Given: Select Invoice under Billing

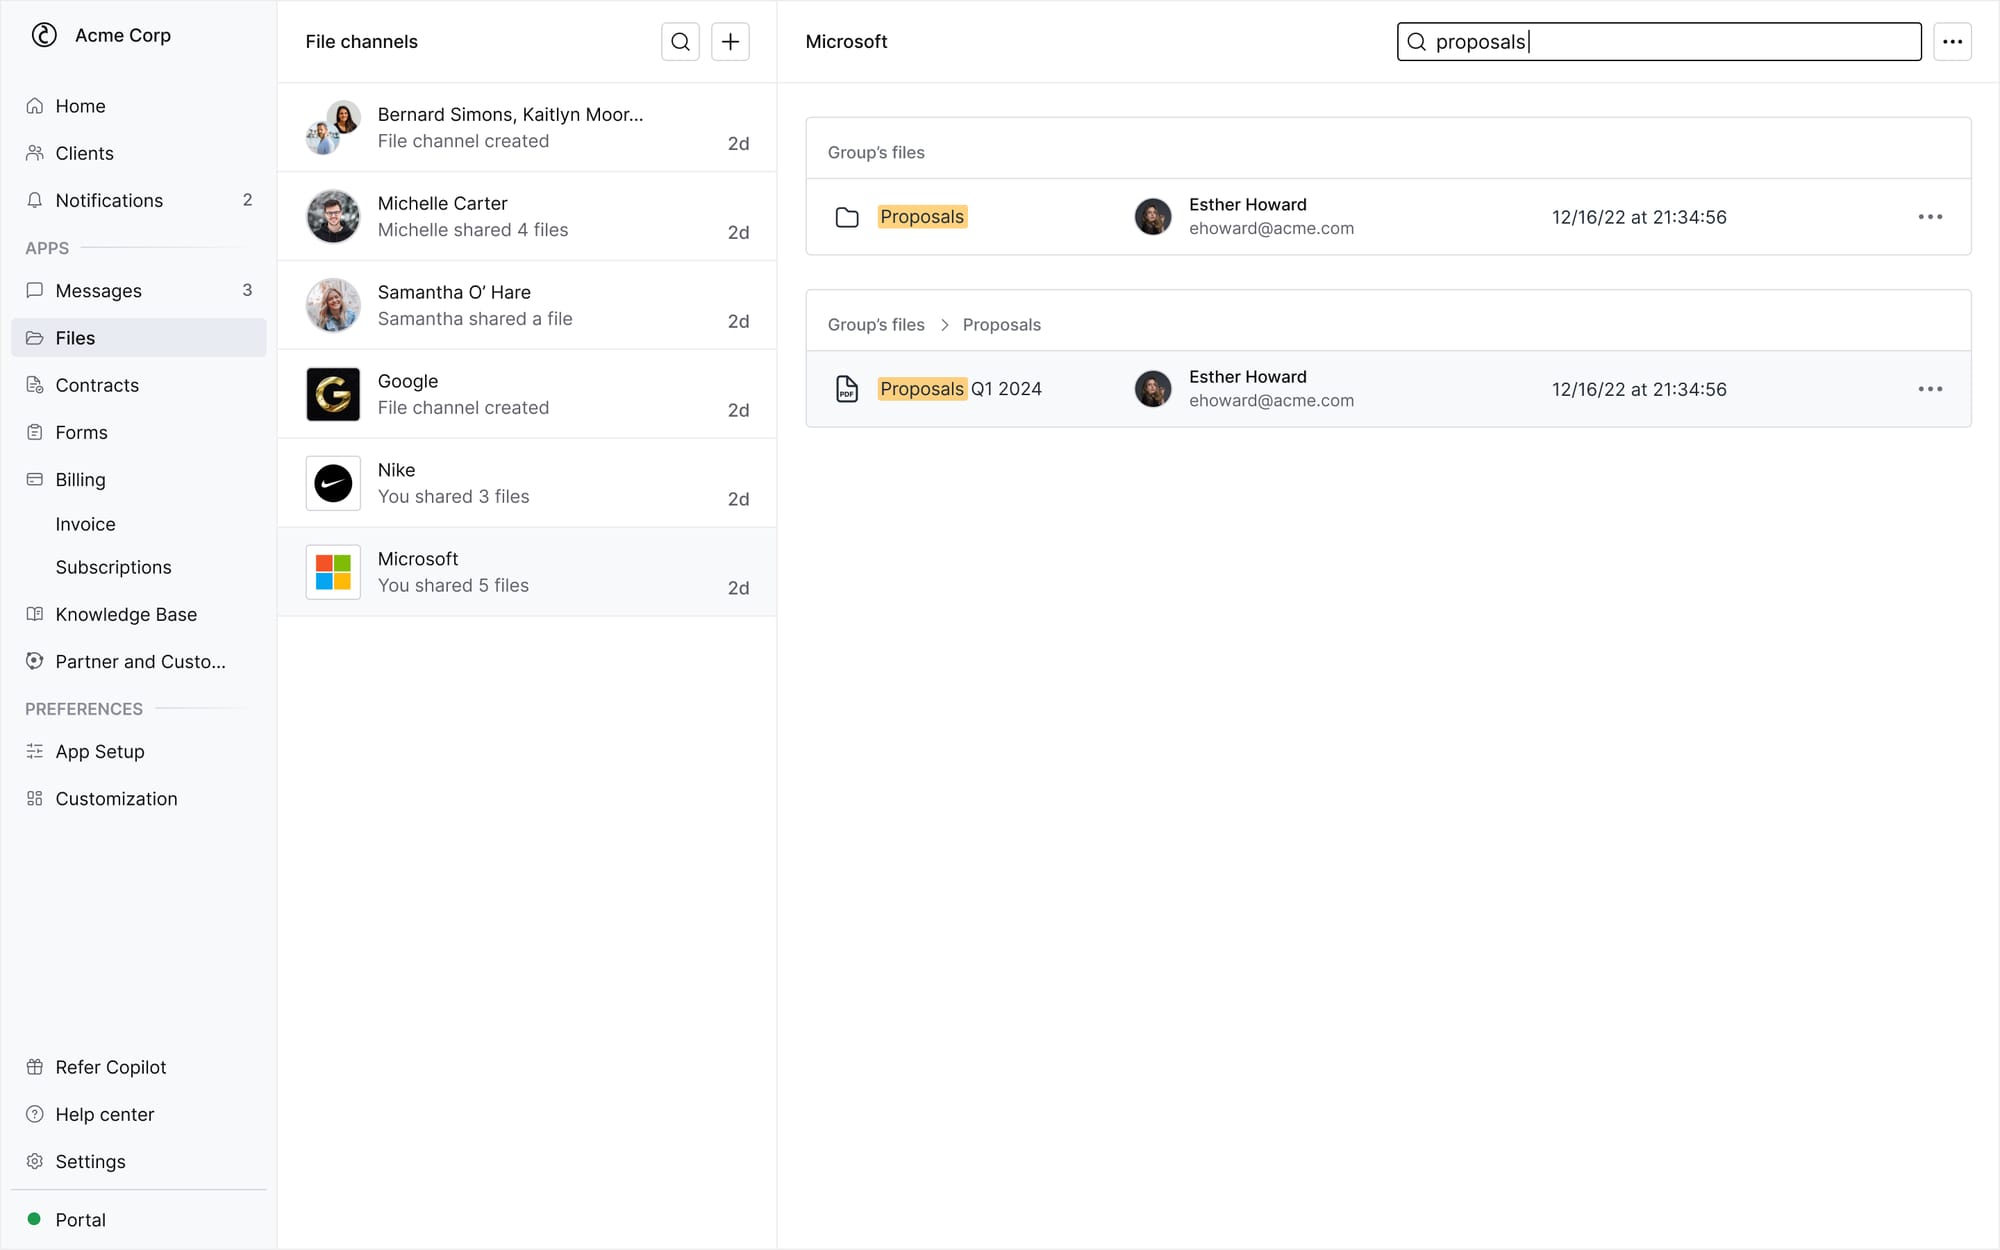Looking at the screenshot, I should (x=85, y=524).
